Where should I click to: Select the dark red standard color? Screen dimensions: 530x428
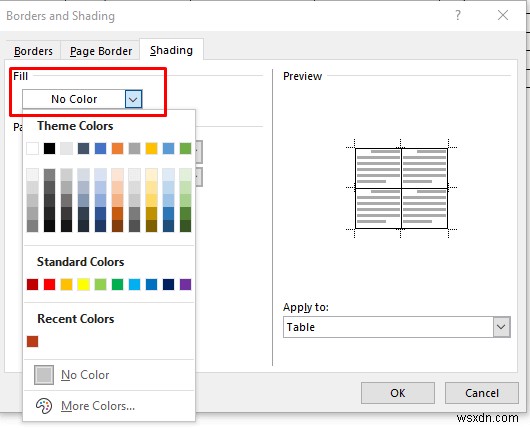[32, 284]
